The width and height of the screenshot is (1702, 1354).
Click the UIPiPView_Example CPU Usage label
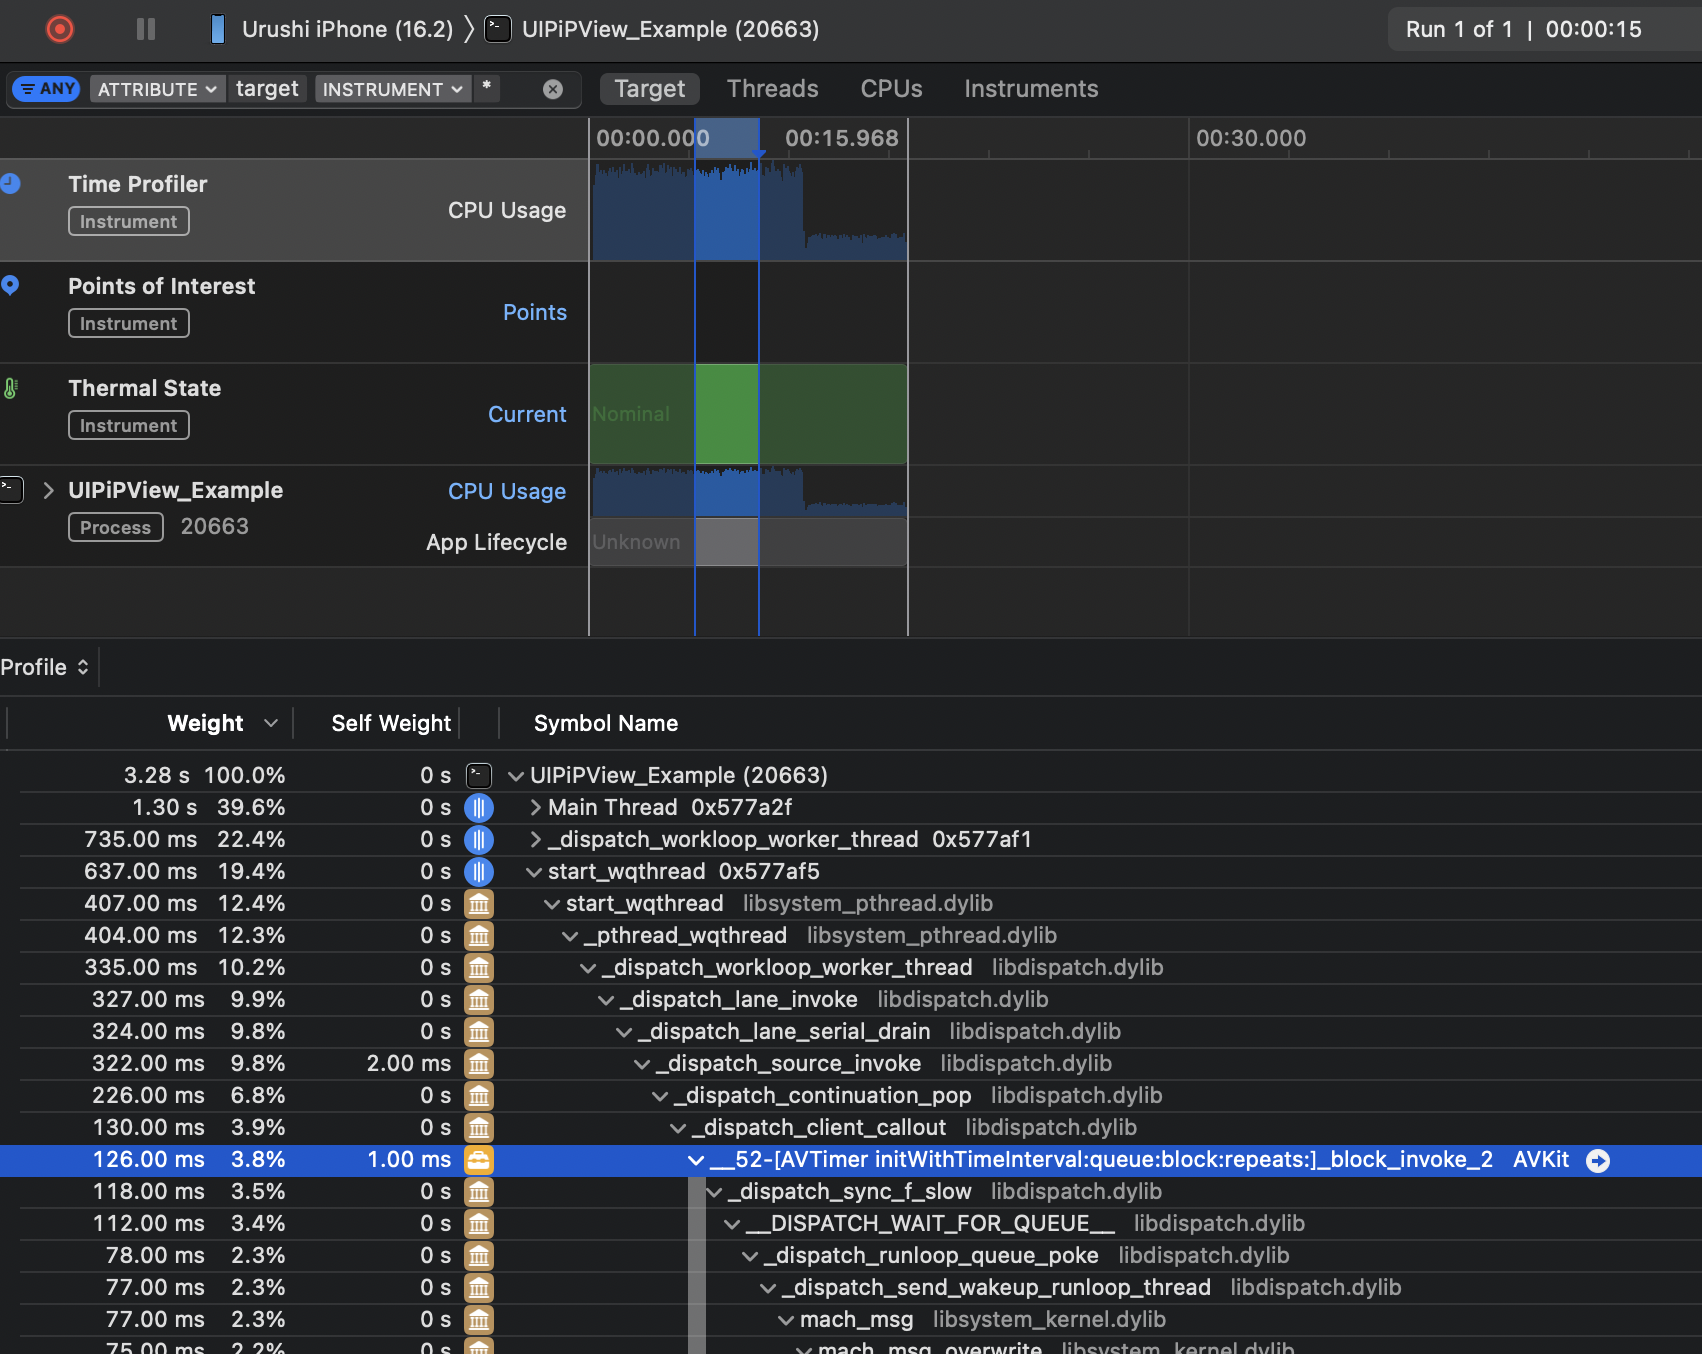pyautogui.click(x=507, y=491)
